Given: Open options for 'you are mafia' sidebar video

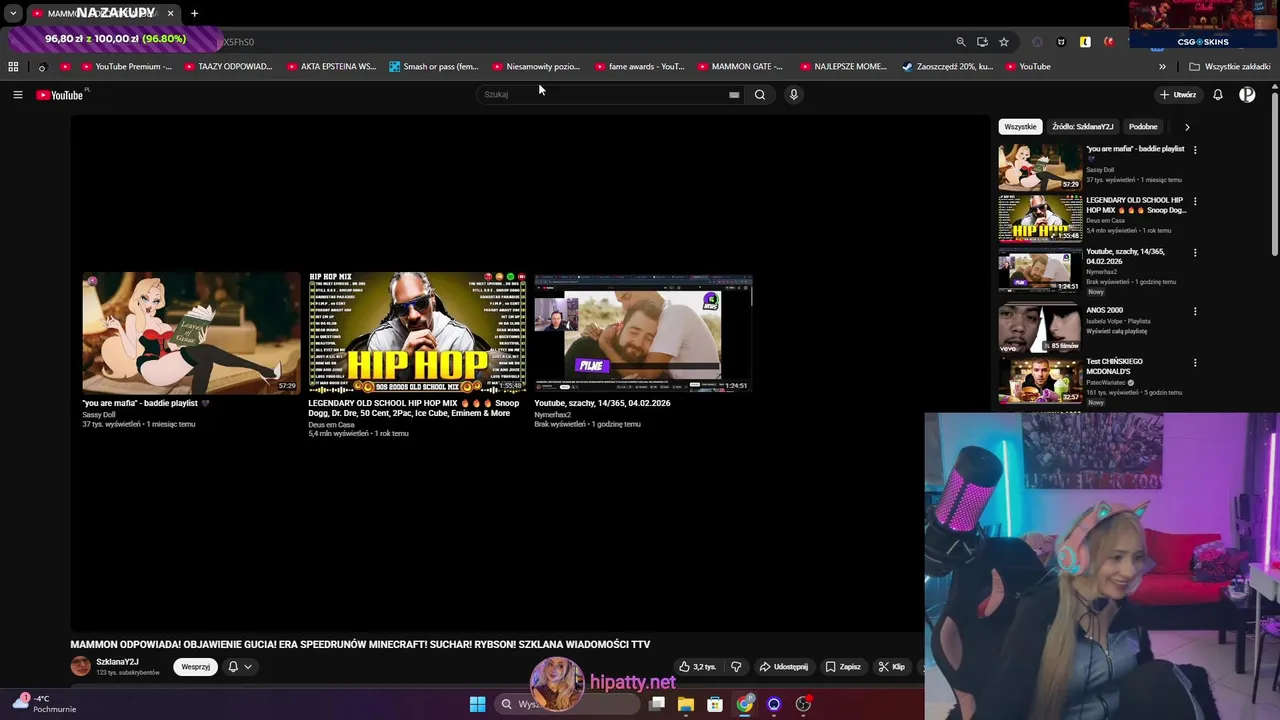Looking at the screenshot, I should point(1195,150).
